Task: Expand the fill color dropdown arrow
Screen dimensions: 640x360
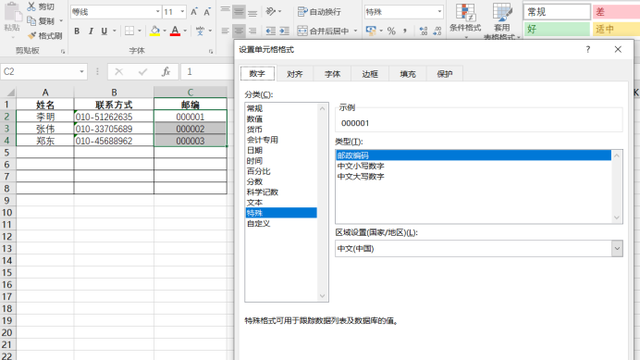Action: tap(164, 31)
